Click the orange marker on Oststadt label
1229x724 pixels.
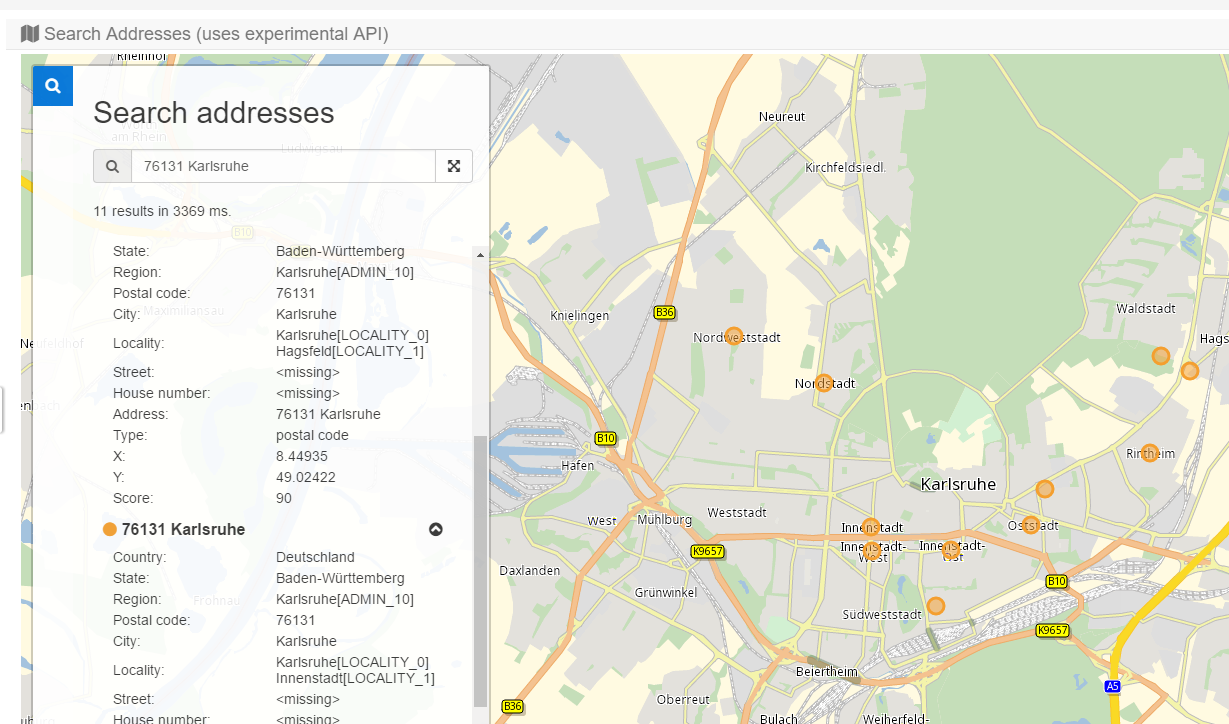pos(1030,524)
